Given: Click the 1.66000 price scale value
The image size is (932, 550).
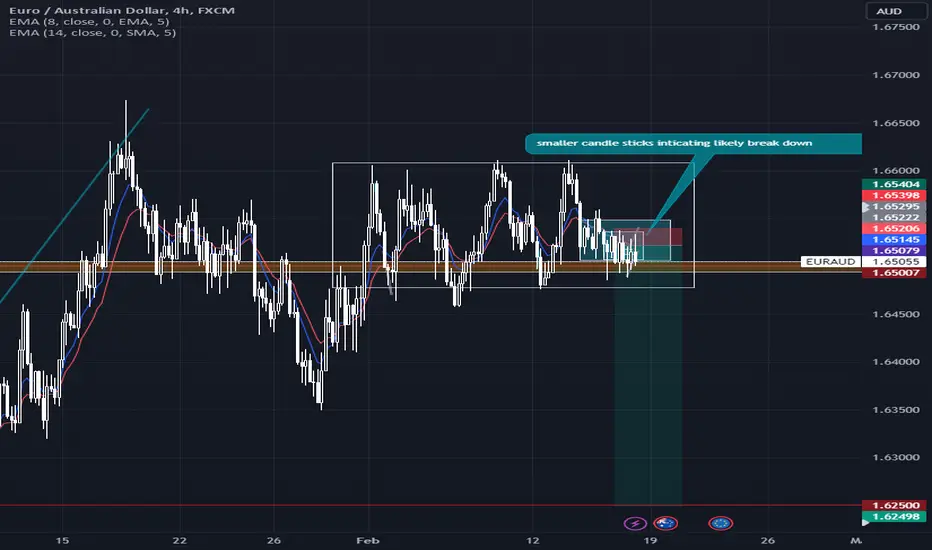Looking at the screenshot, I should (896, 171).
